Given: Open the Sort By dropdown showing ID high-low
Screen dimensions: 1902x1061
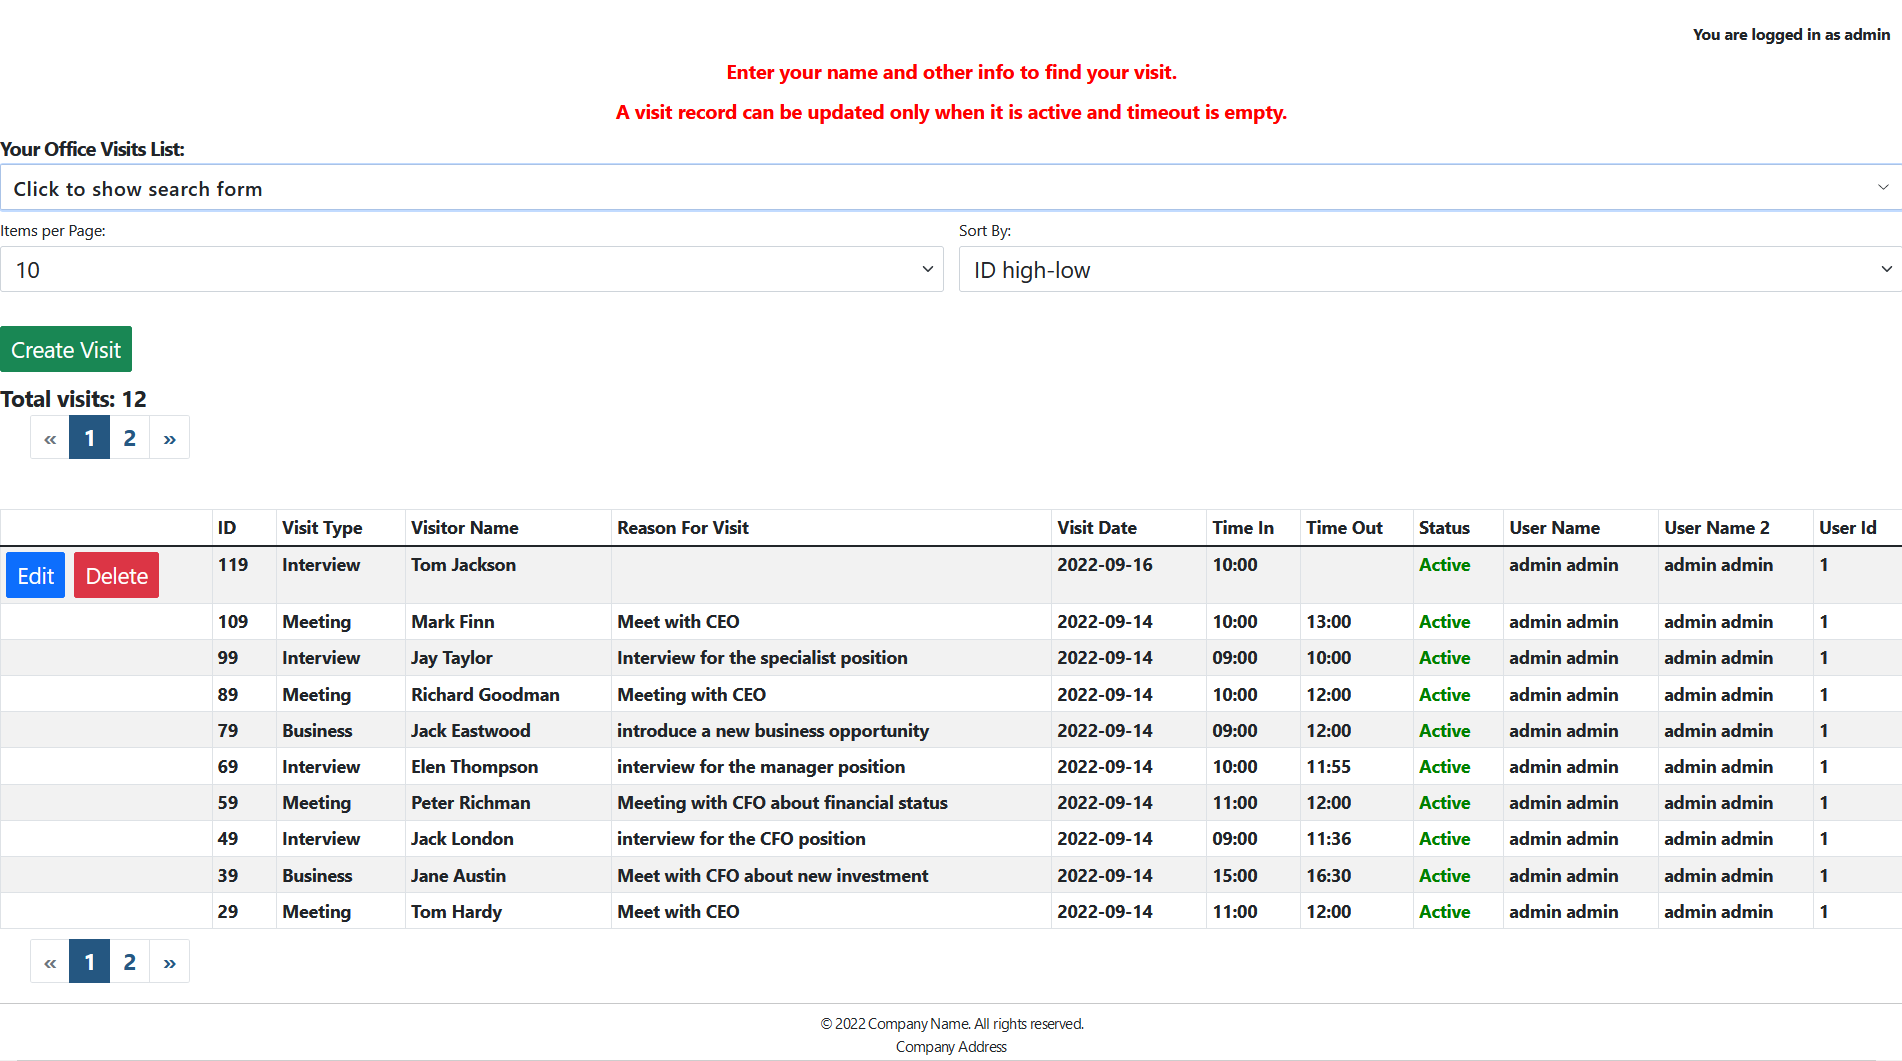Looking at the screenshot, I should pyautogui.click(x=1430, y=270).
